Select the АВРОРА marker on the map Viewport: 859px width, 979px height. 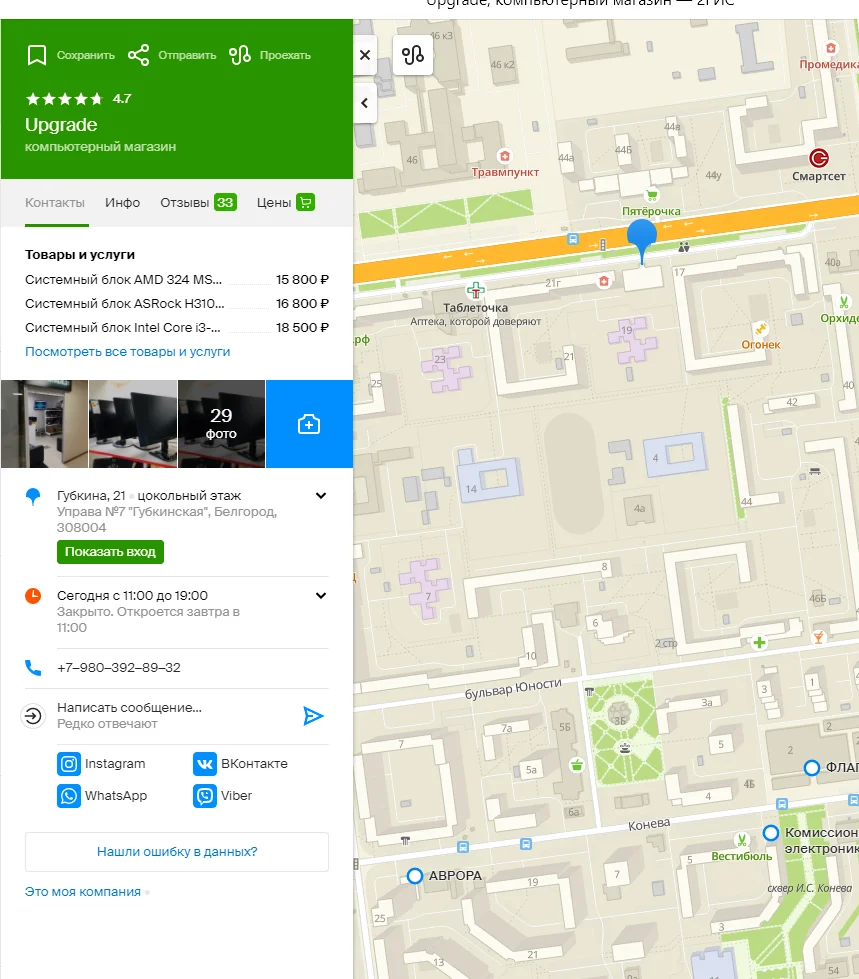415,876
